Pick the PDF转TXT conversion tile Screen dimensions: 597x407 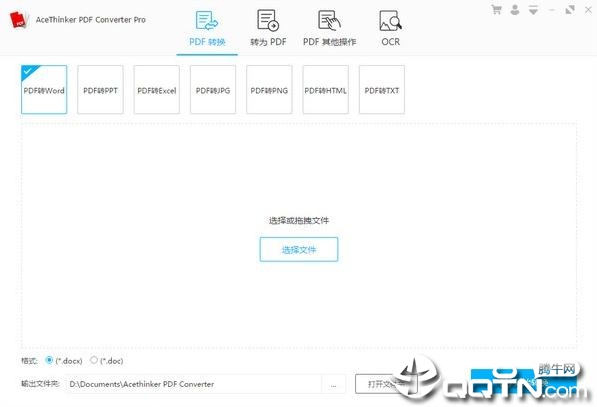382,90
